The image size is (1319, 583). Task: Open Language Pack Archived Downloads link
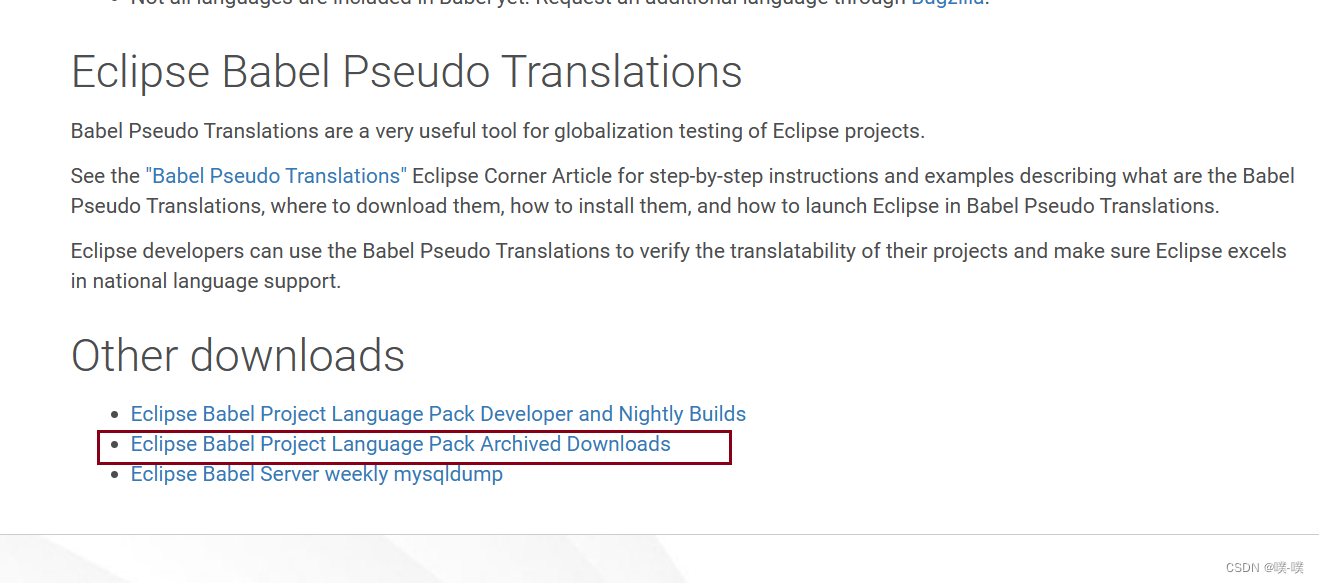click(x=400, y=444)
